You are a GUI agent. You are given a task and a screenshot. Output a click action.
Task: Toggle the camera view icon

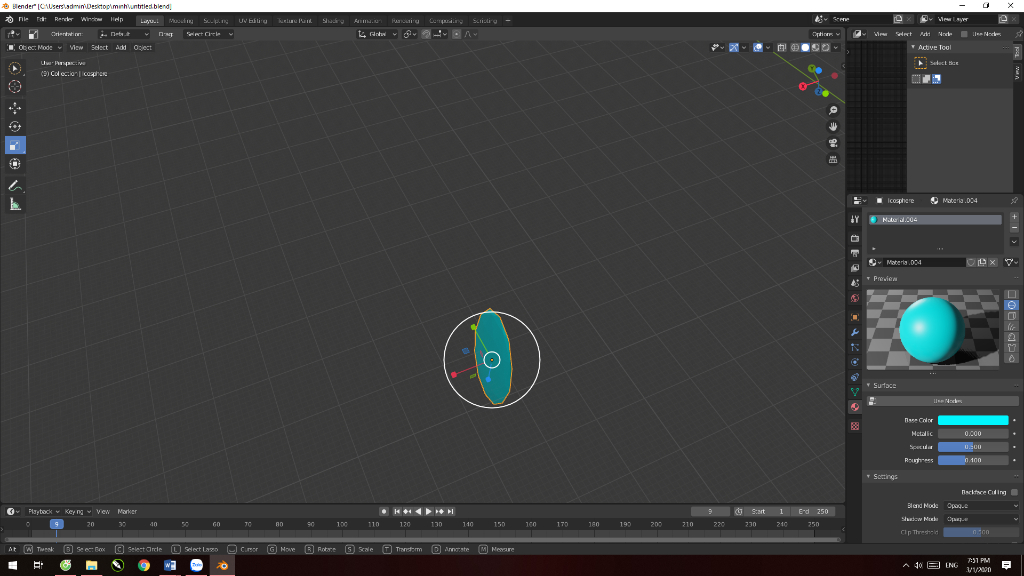coord(833,143)
